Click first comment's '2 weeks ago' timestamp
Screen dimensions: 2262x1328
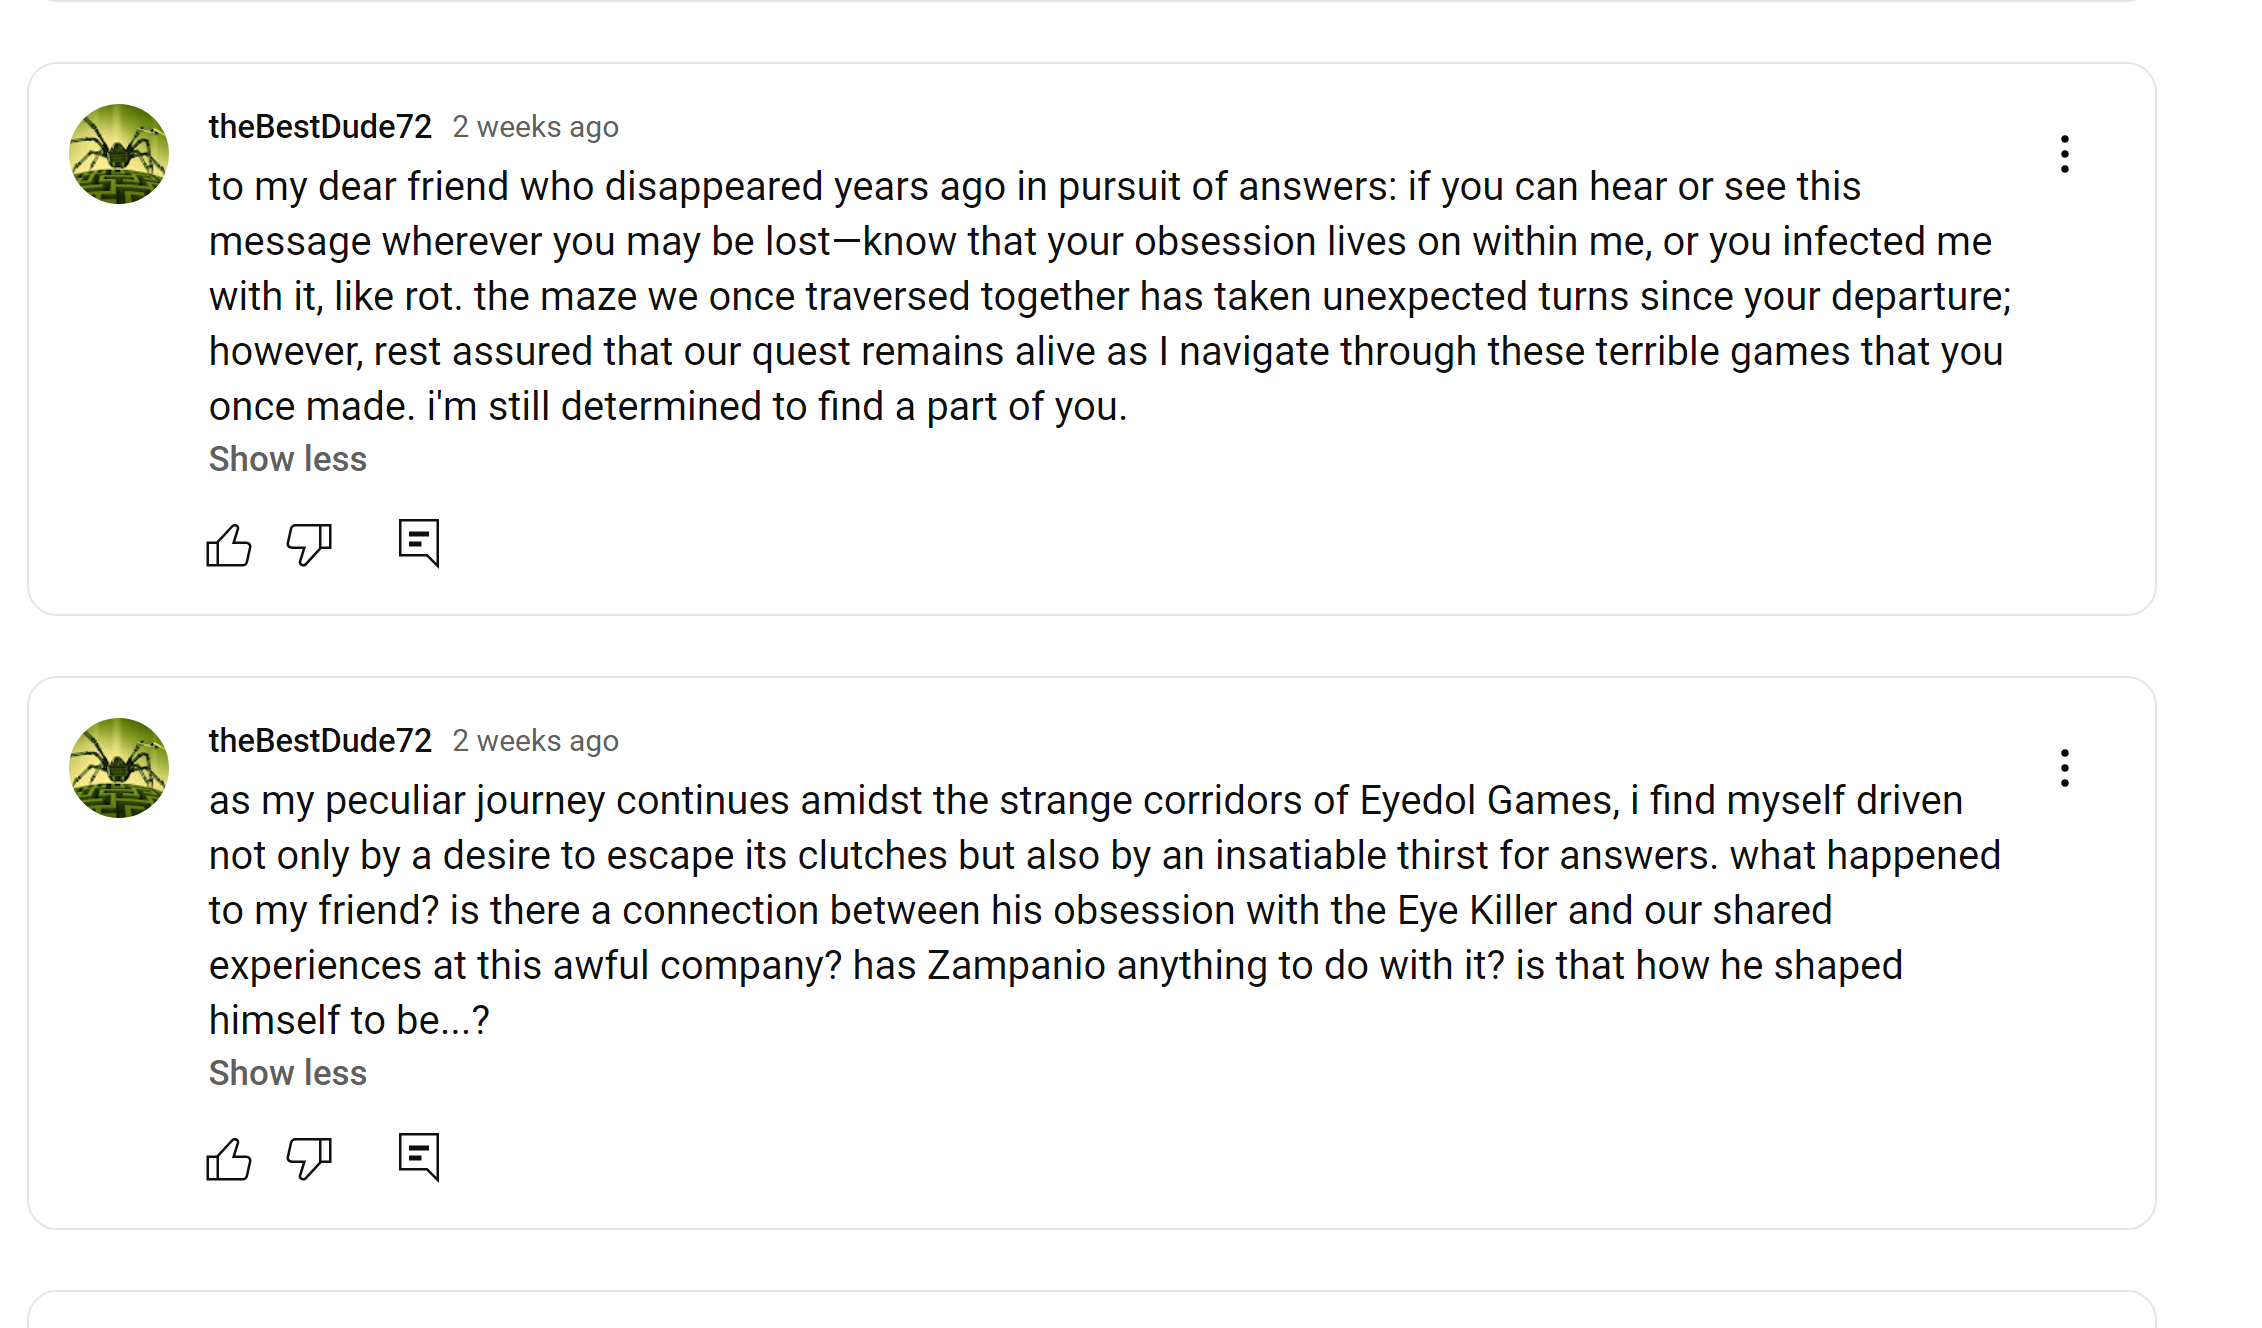535,127
